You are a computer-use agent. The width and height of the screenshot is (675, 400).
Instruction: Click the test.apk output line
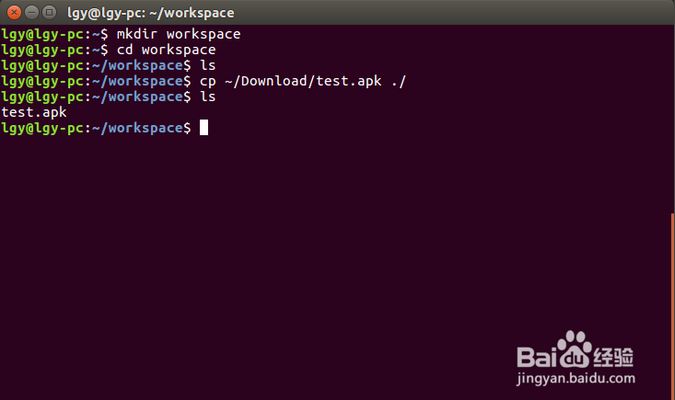point(34,112)
